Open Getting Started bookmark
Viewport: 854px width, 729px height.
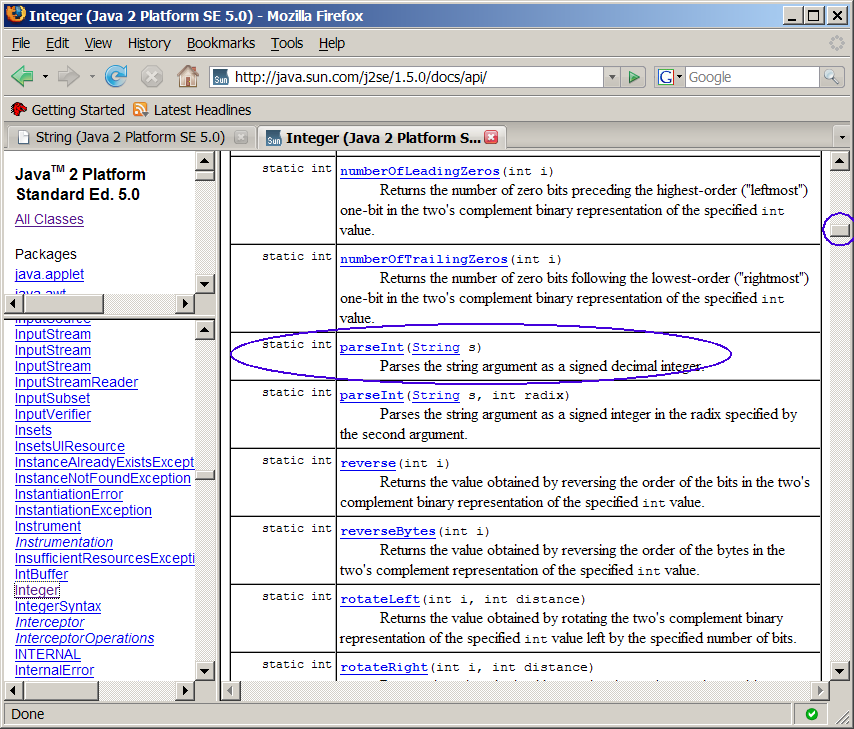(68, 110)
